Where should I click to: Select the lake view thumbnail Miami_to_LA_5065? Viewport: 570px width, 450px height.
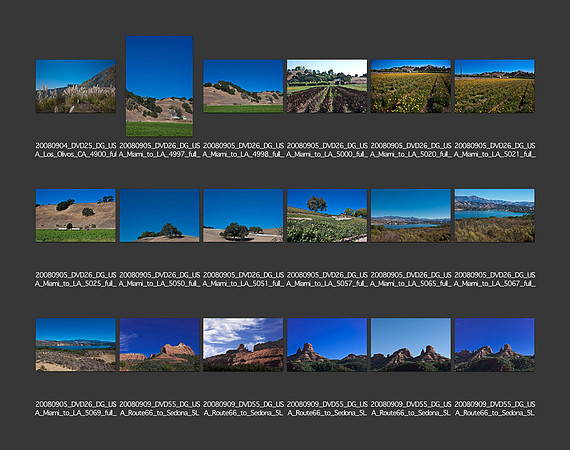(411, 215)
